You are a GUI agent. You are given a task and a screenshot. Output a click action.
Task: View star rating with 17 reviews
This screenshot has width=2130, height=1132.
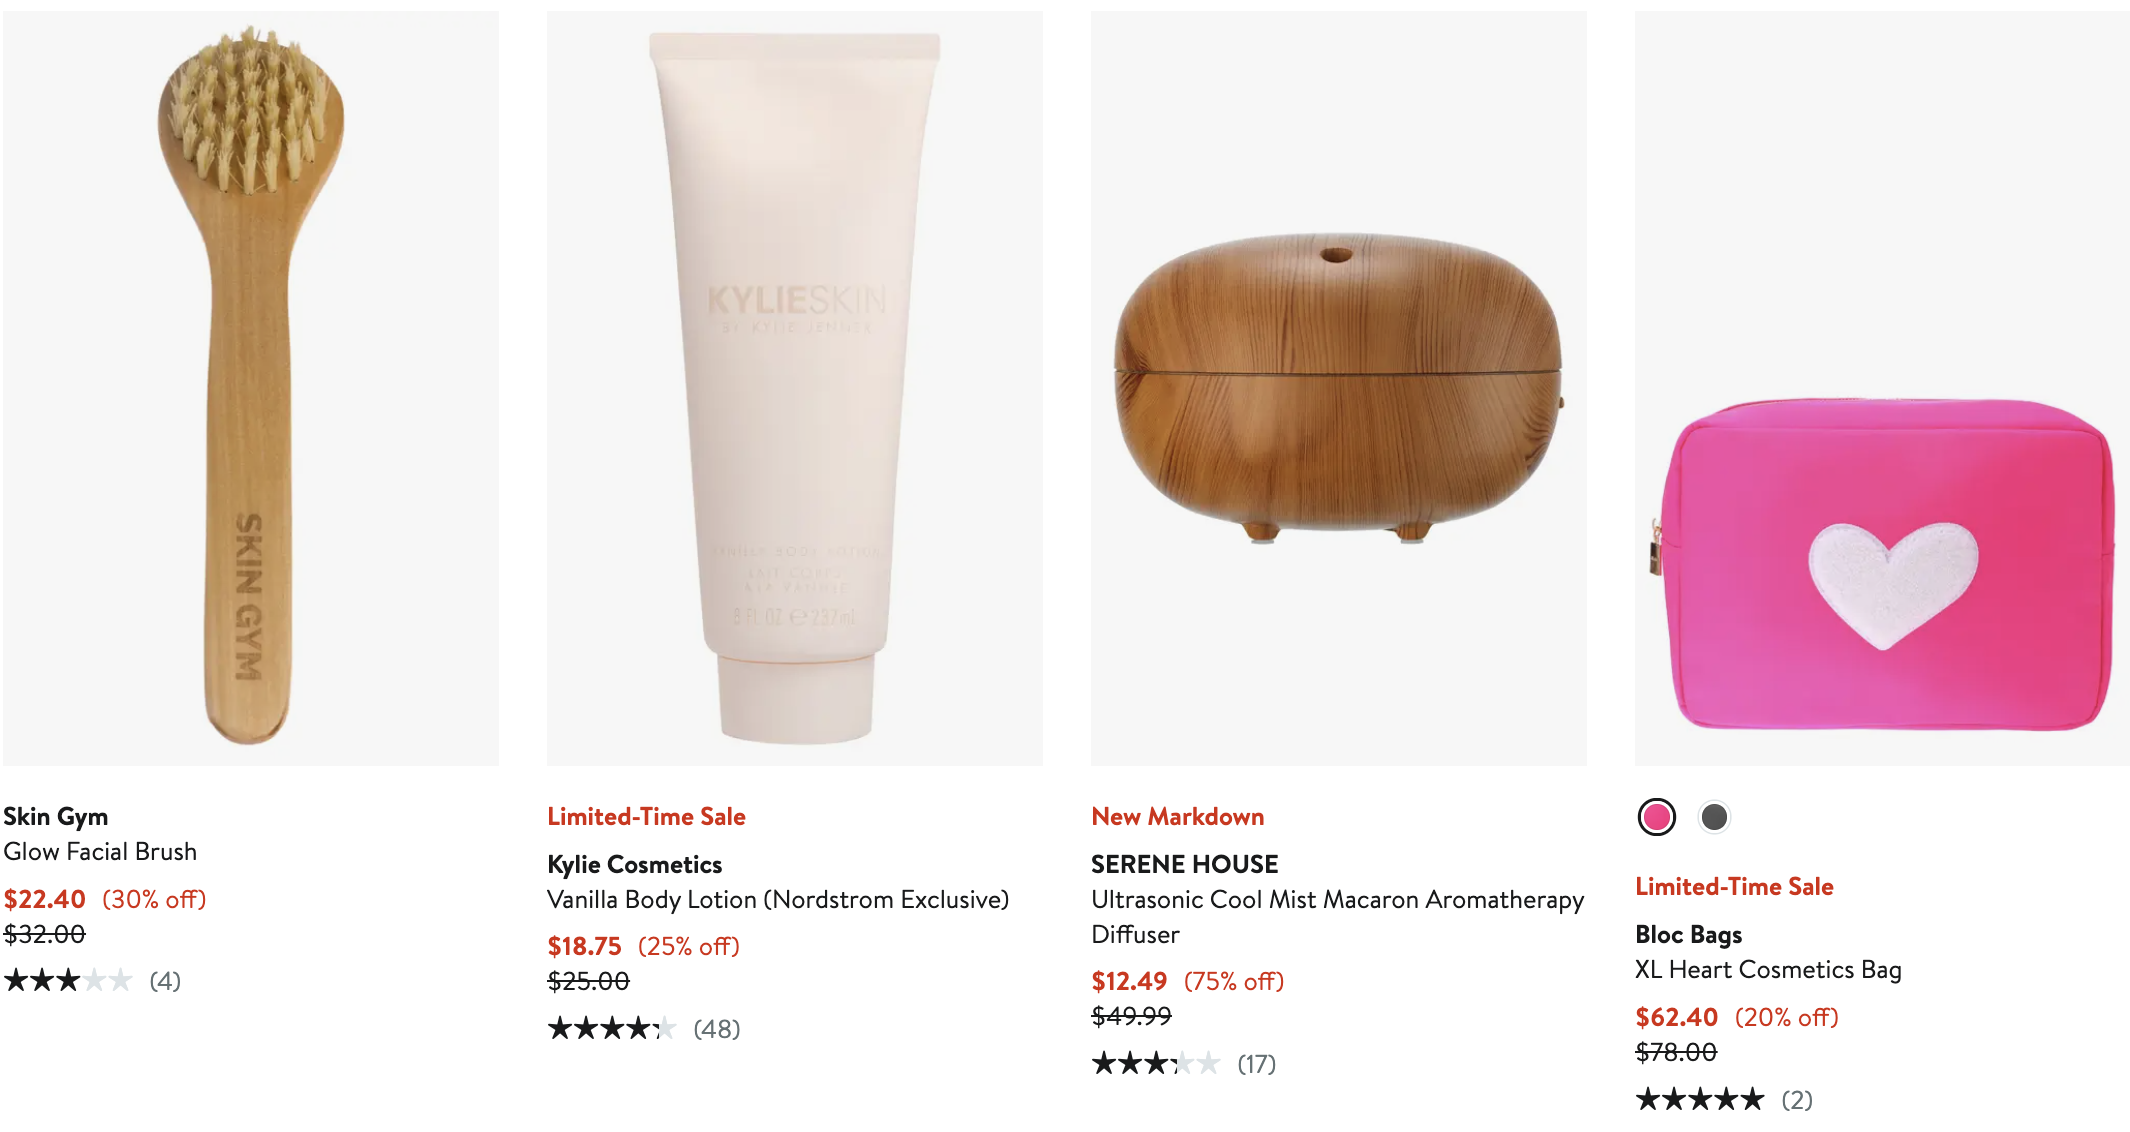click(x=1156, y=1063)
